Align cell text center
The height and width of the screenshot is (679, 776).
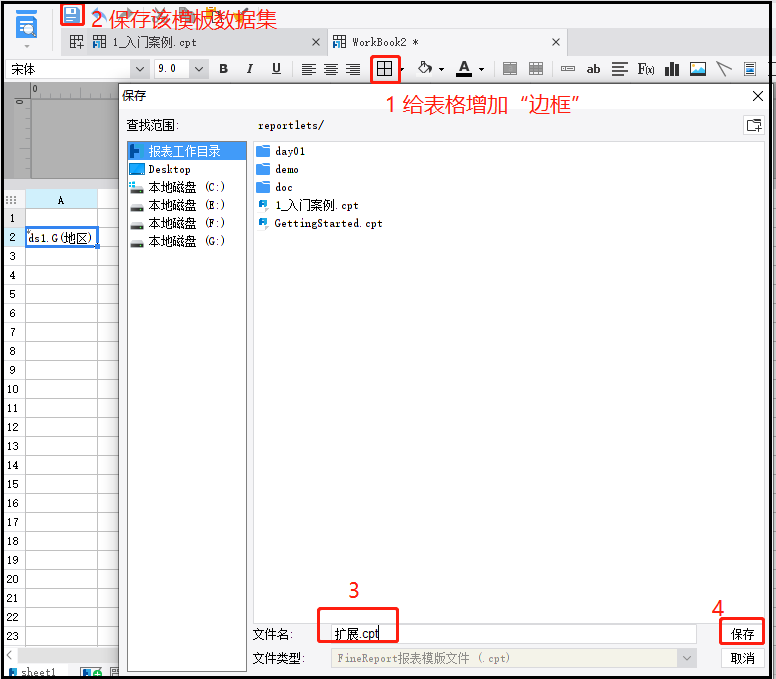click(x=331, y=69)
